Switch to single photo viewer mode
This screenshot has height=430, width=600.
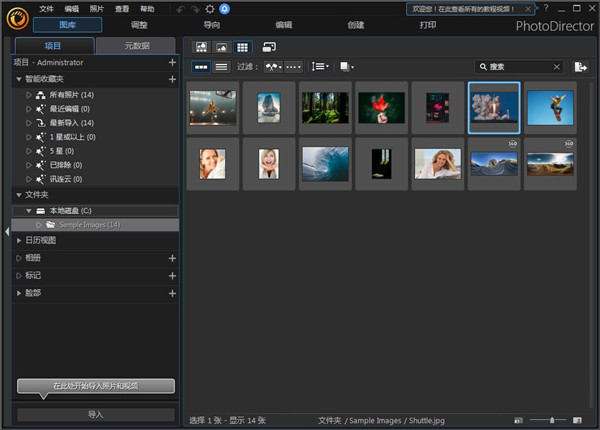point(222,47)
